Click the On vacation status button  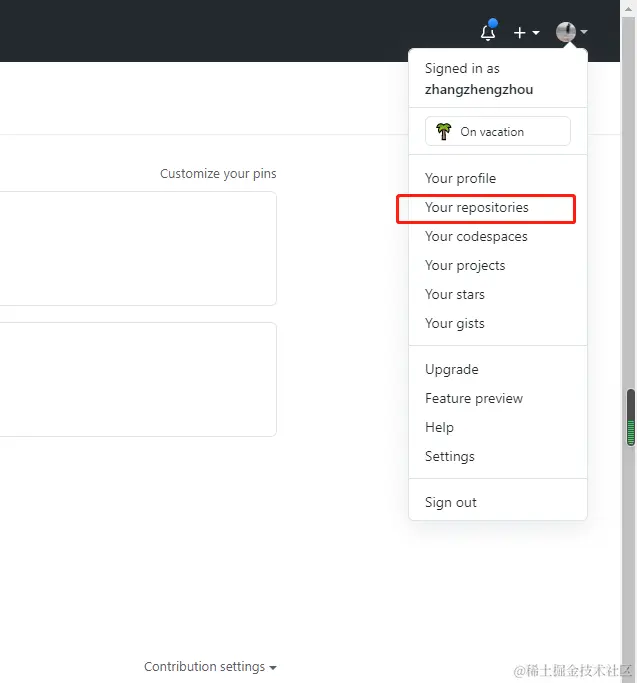[498, 131]
